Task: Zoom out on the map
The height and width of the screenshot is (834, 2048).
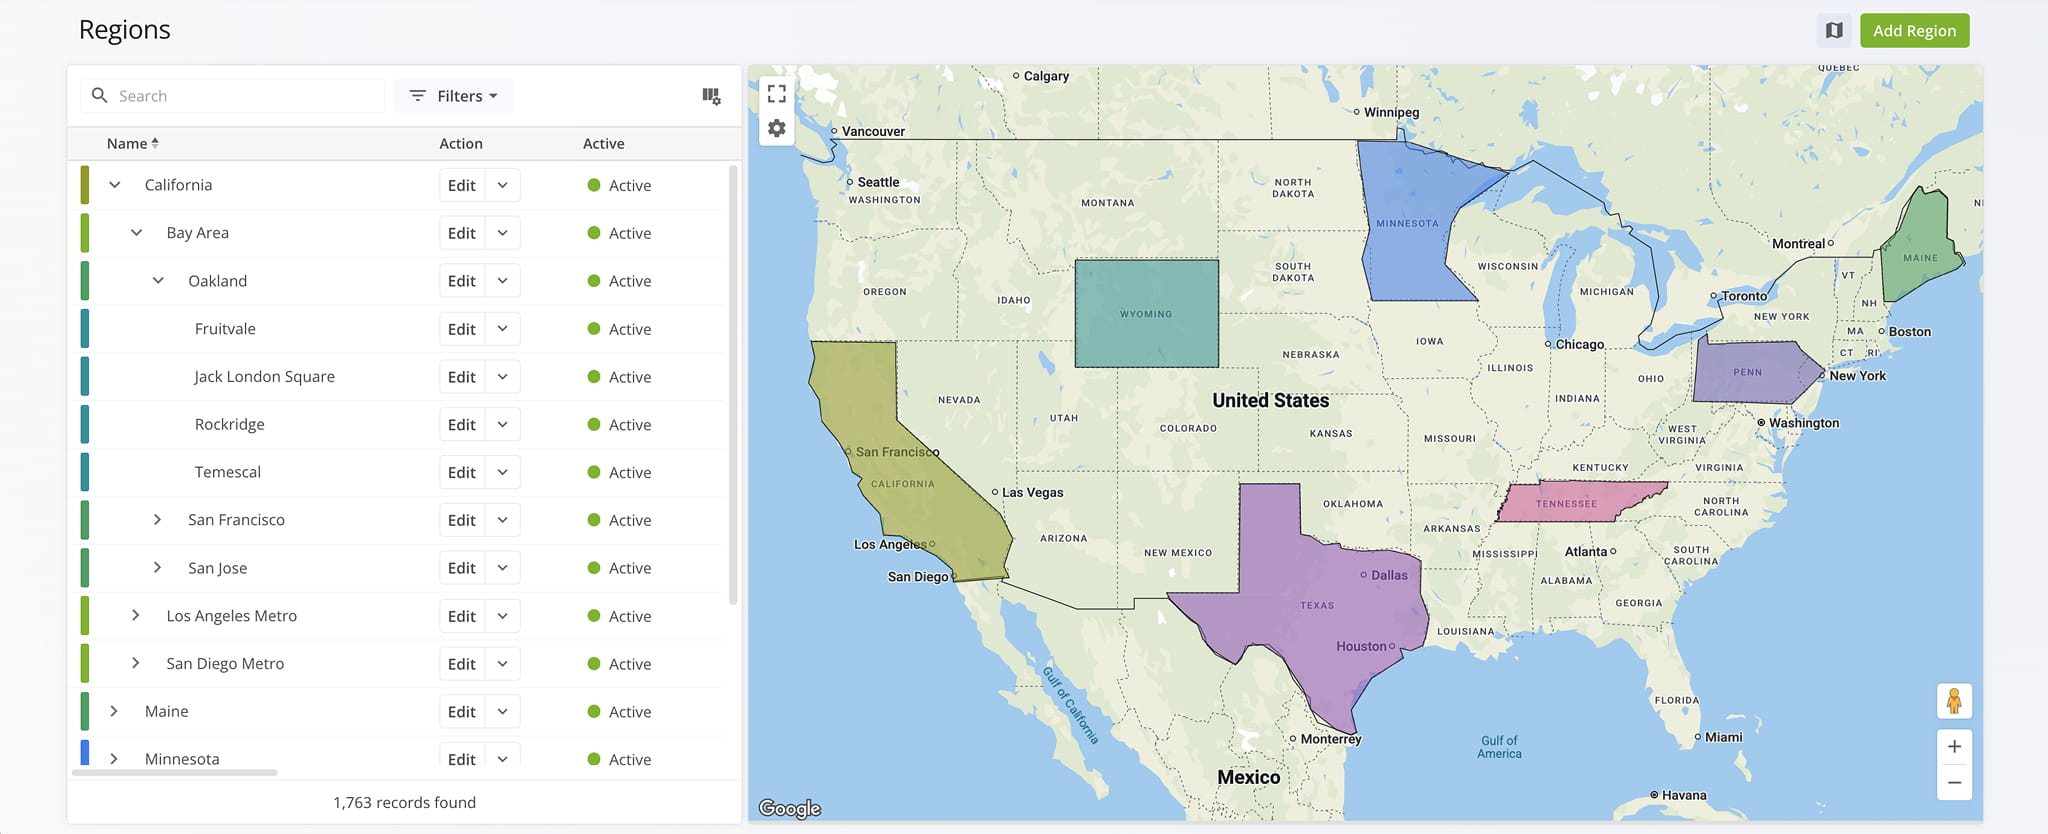Action: 1954,782
